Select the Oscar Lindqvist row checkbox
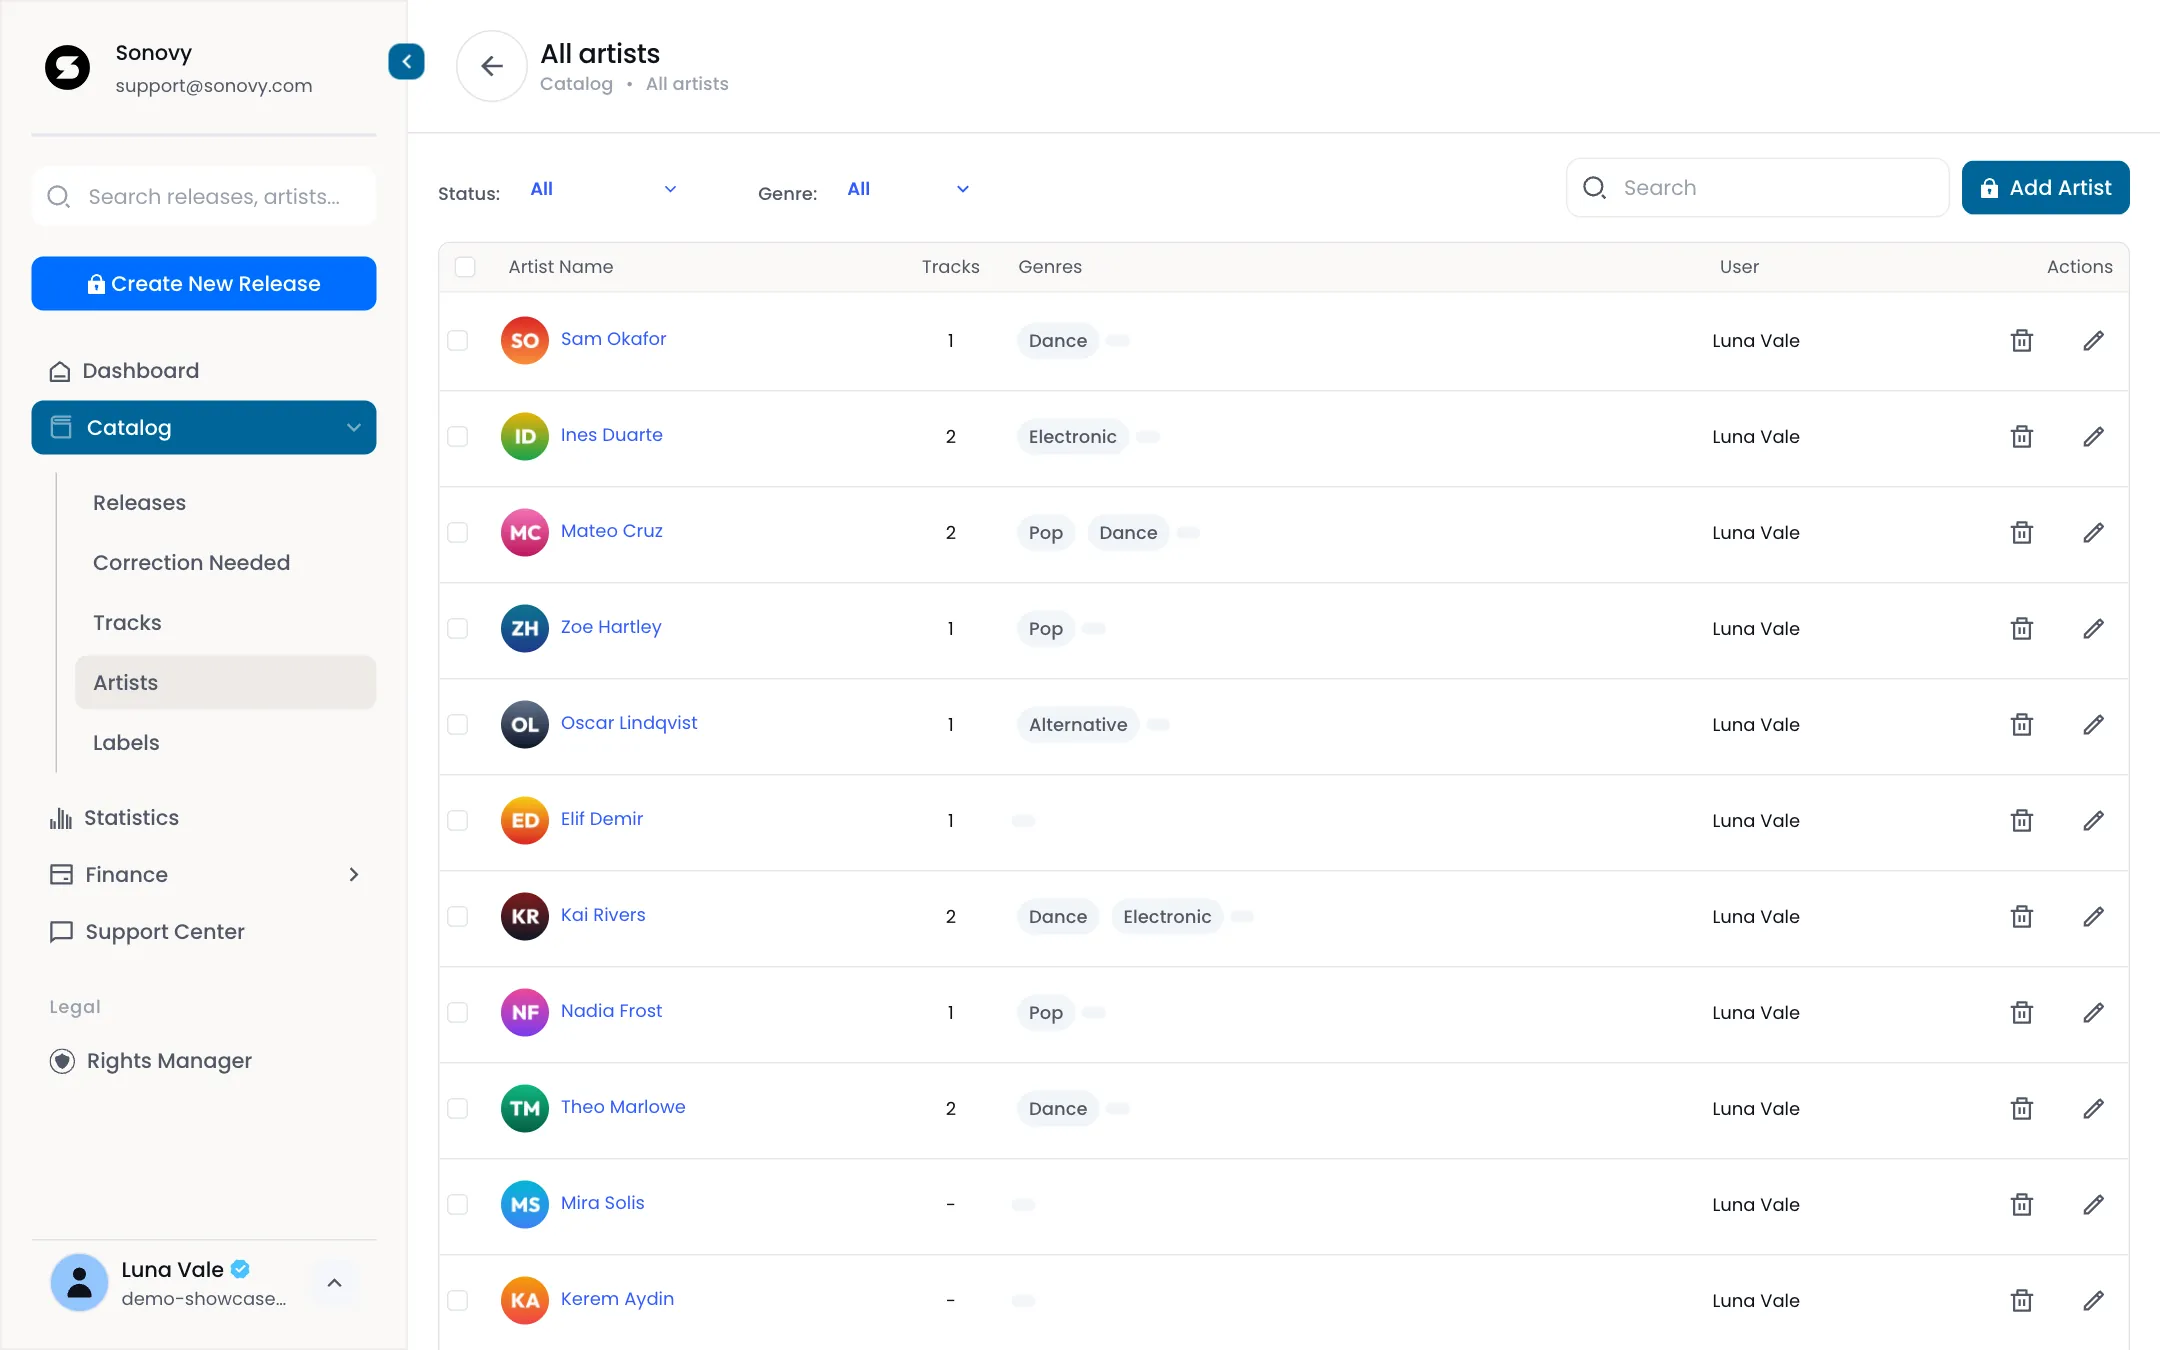Viewport: 2160px width, 1350px height. pyautogui.click(x=457, y=724)
